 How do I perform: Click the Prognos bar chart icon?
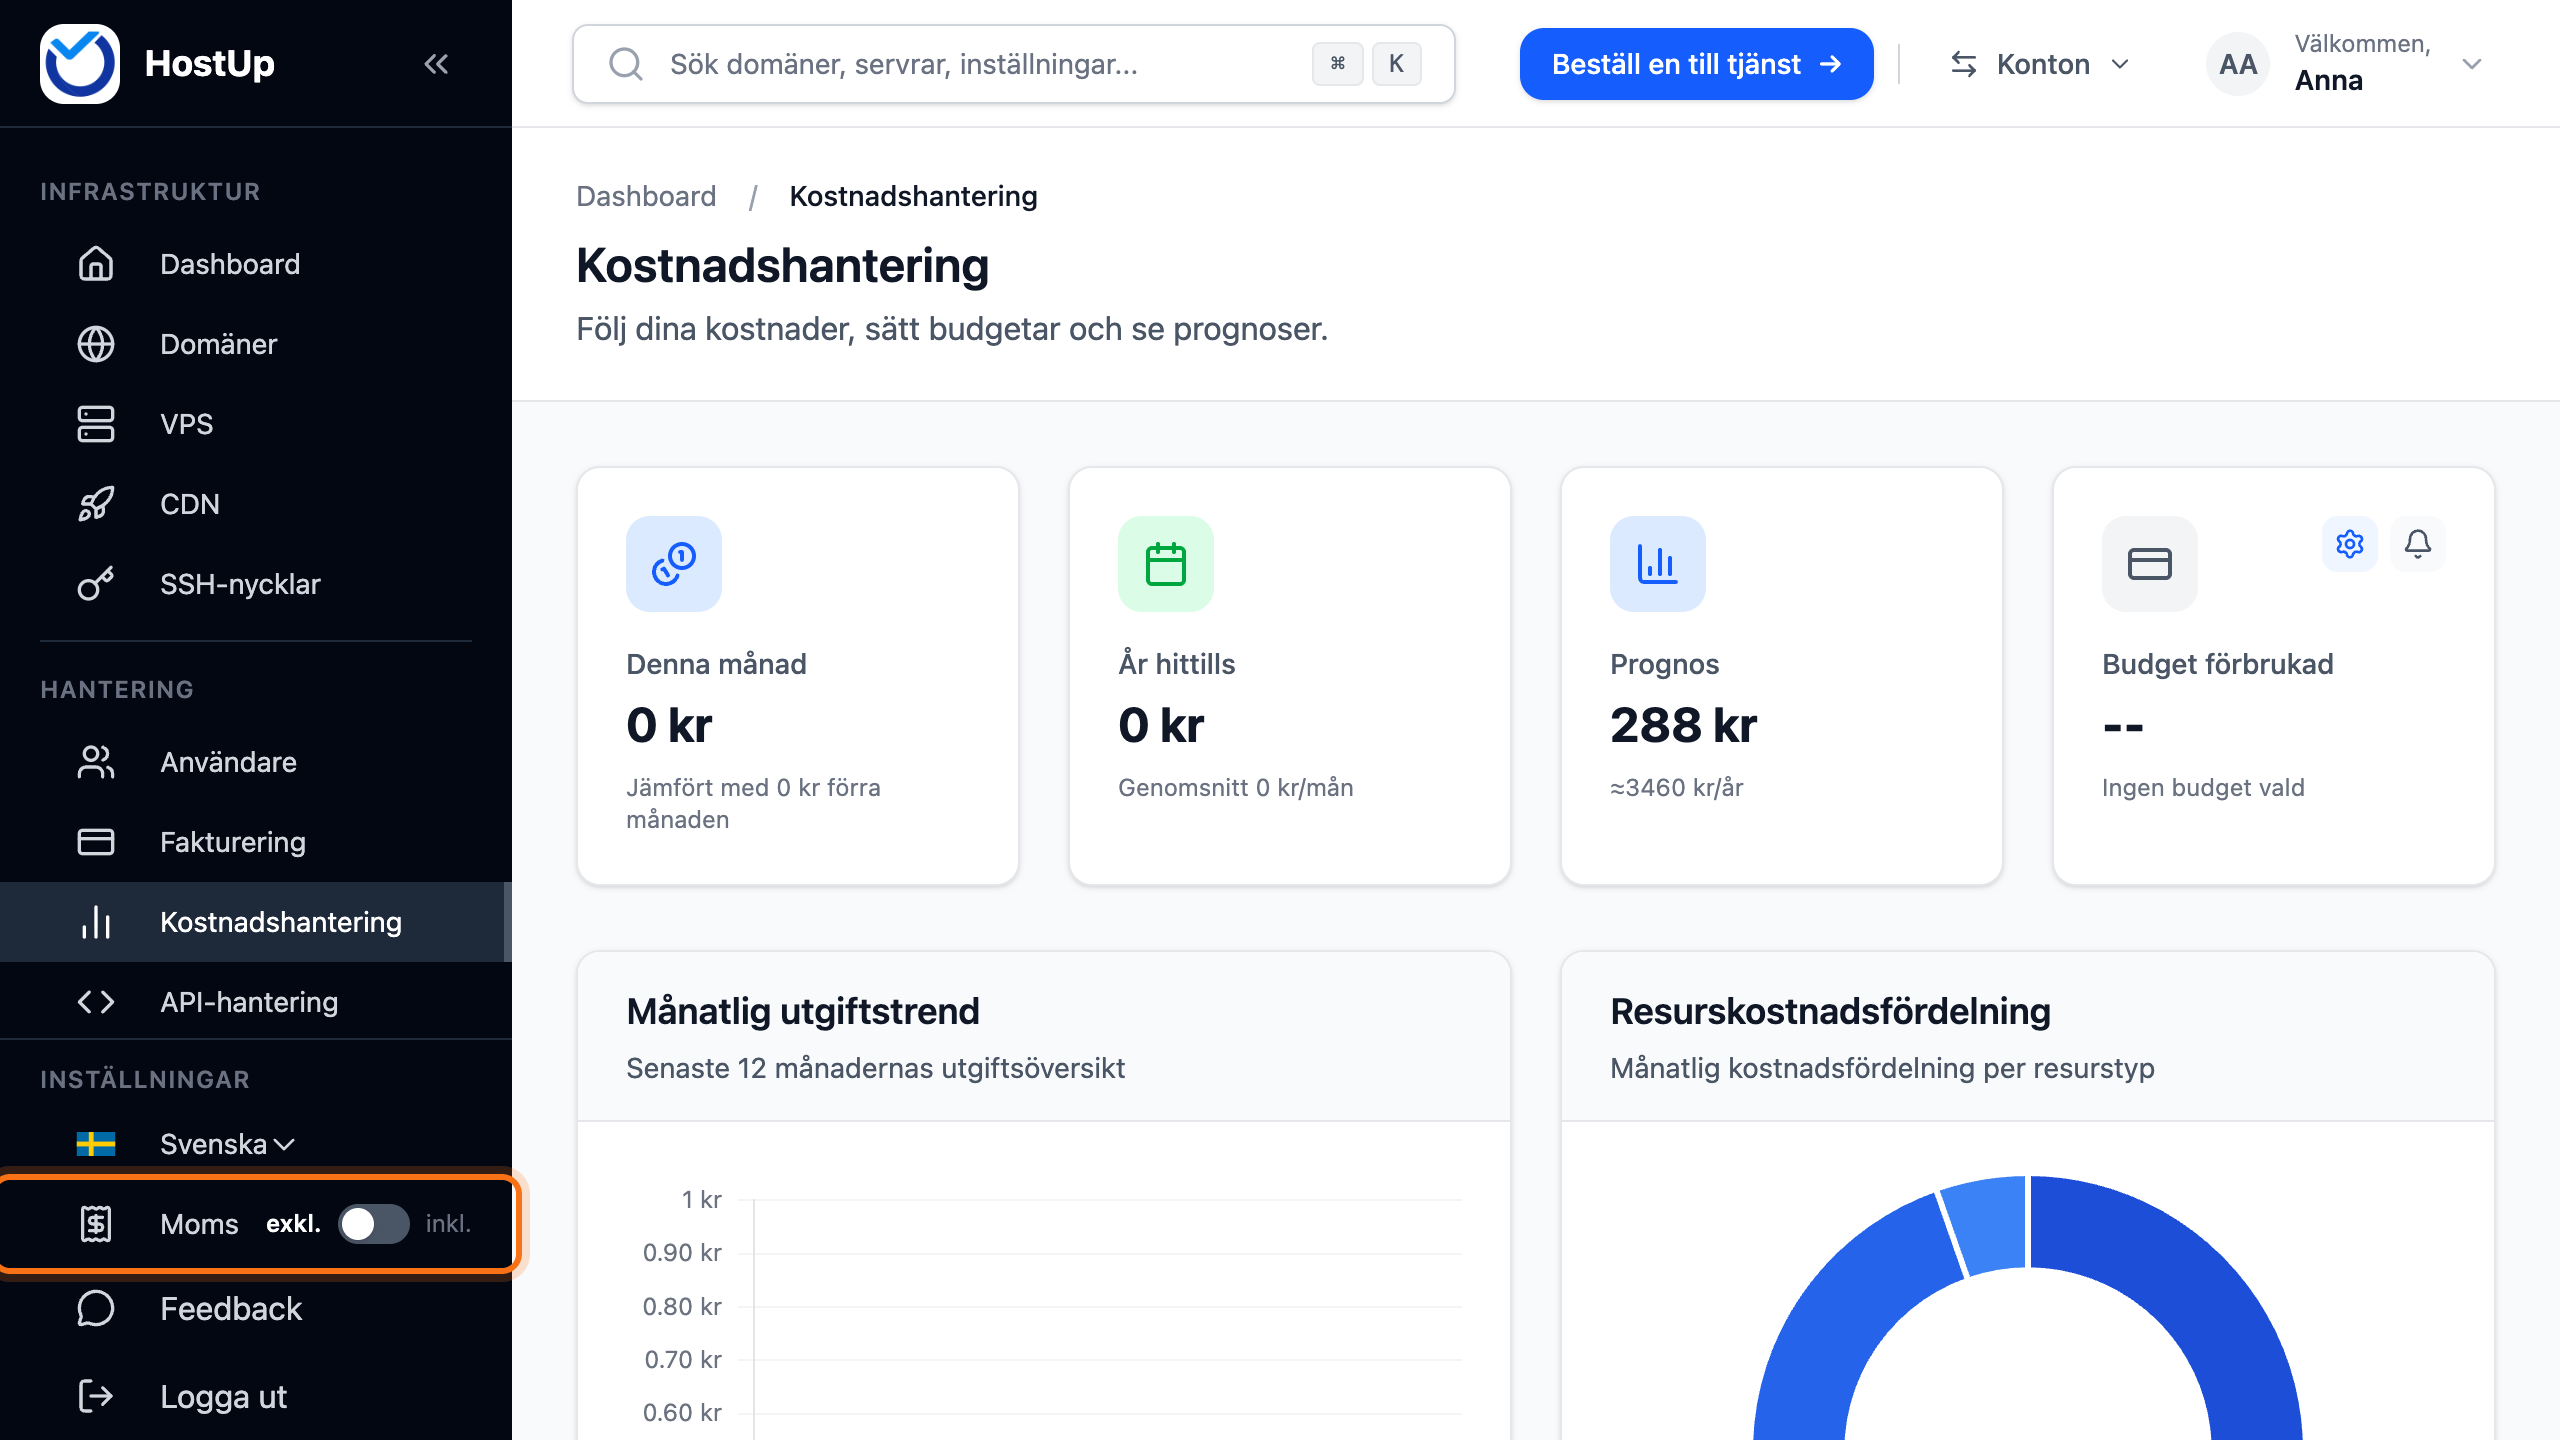pos(1658,564)
